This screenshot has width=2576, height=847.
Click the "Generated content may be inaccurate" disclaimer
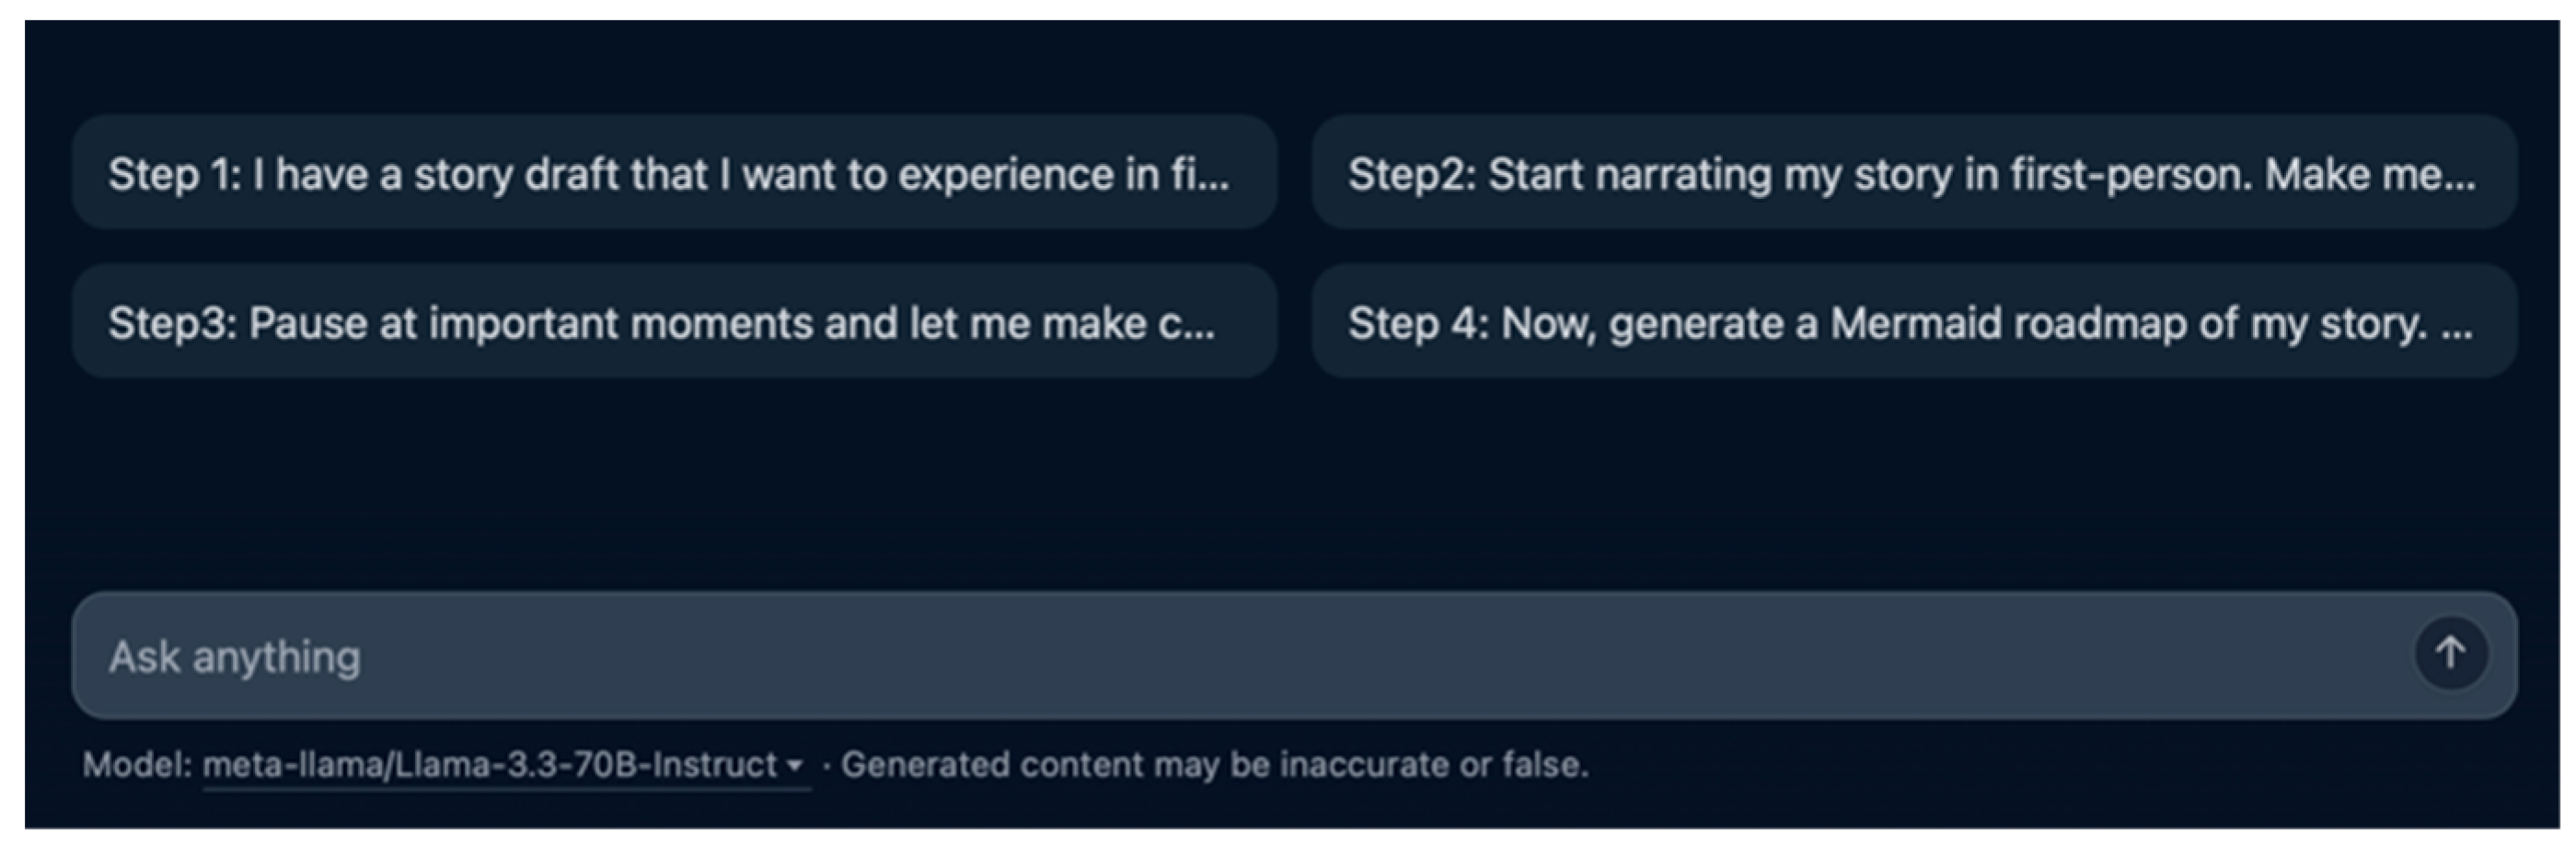[1214, 765]
